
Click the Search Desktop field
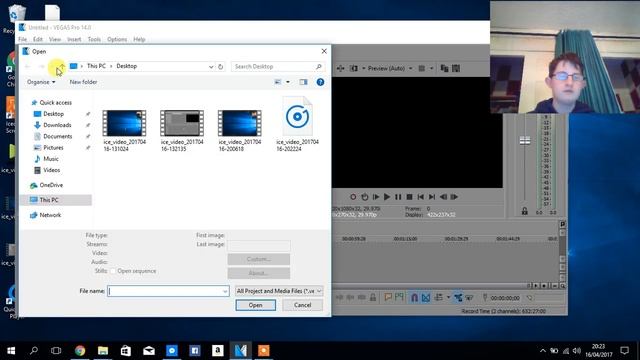click(278, 66)
